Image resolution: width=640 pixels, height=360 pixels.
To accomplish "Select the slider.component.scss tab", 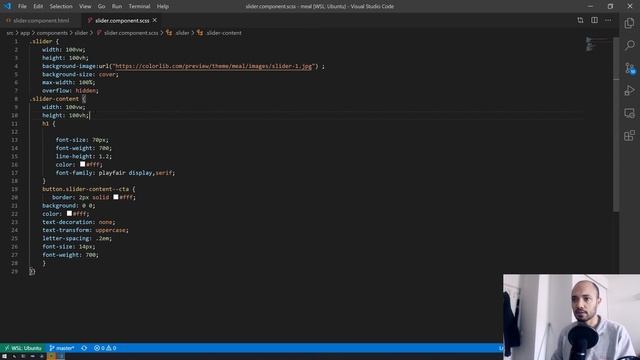I will [122, 20].
